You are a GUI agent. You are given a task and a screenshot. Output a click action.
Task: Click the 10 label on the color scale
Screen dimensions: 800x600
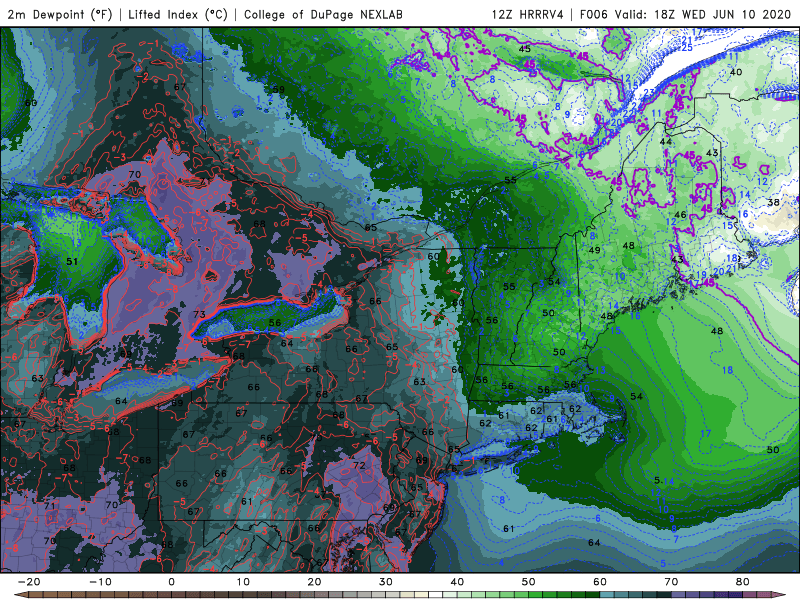click(243, 582)
